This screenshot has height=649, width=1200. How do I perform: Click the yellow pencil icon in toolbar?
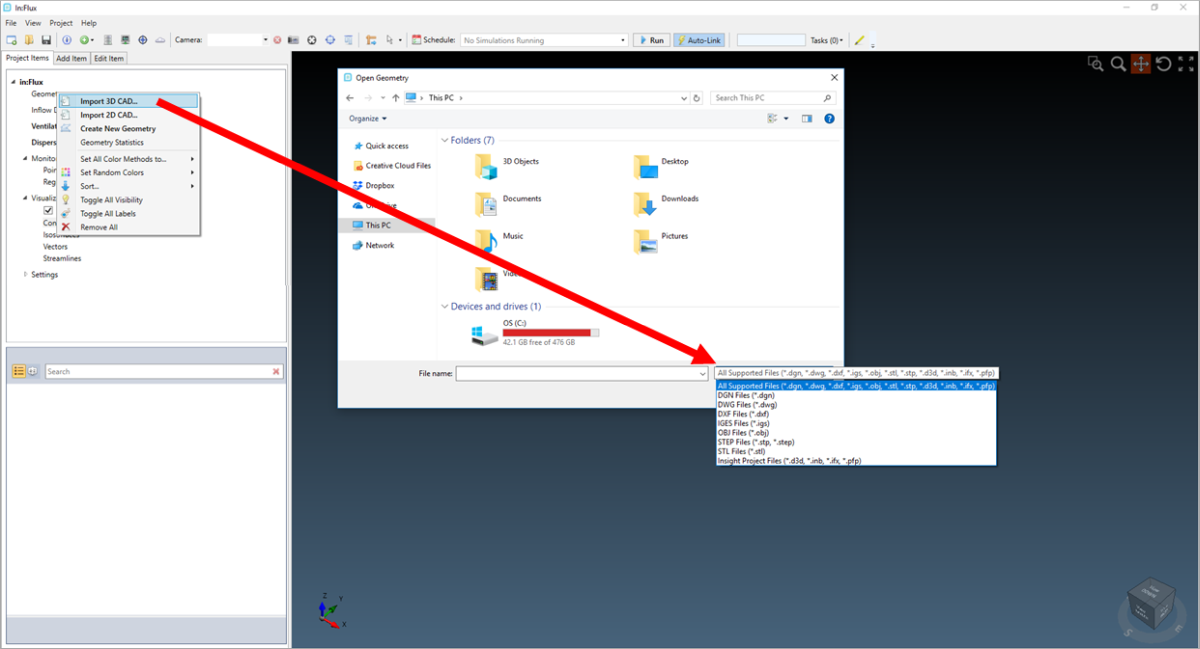pyautogui.click(x=860, y=40)
